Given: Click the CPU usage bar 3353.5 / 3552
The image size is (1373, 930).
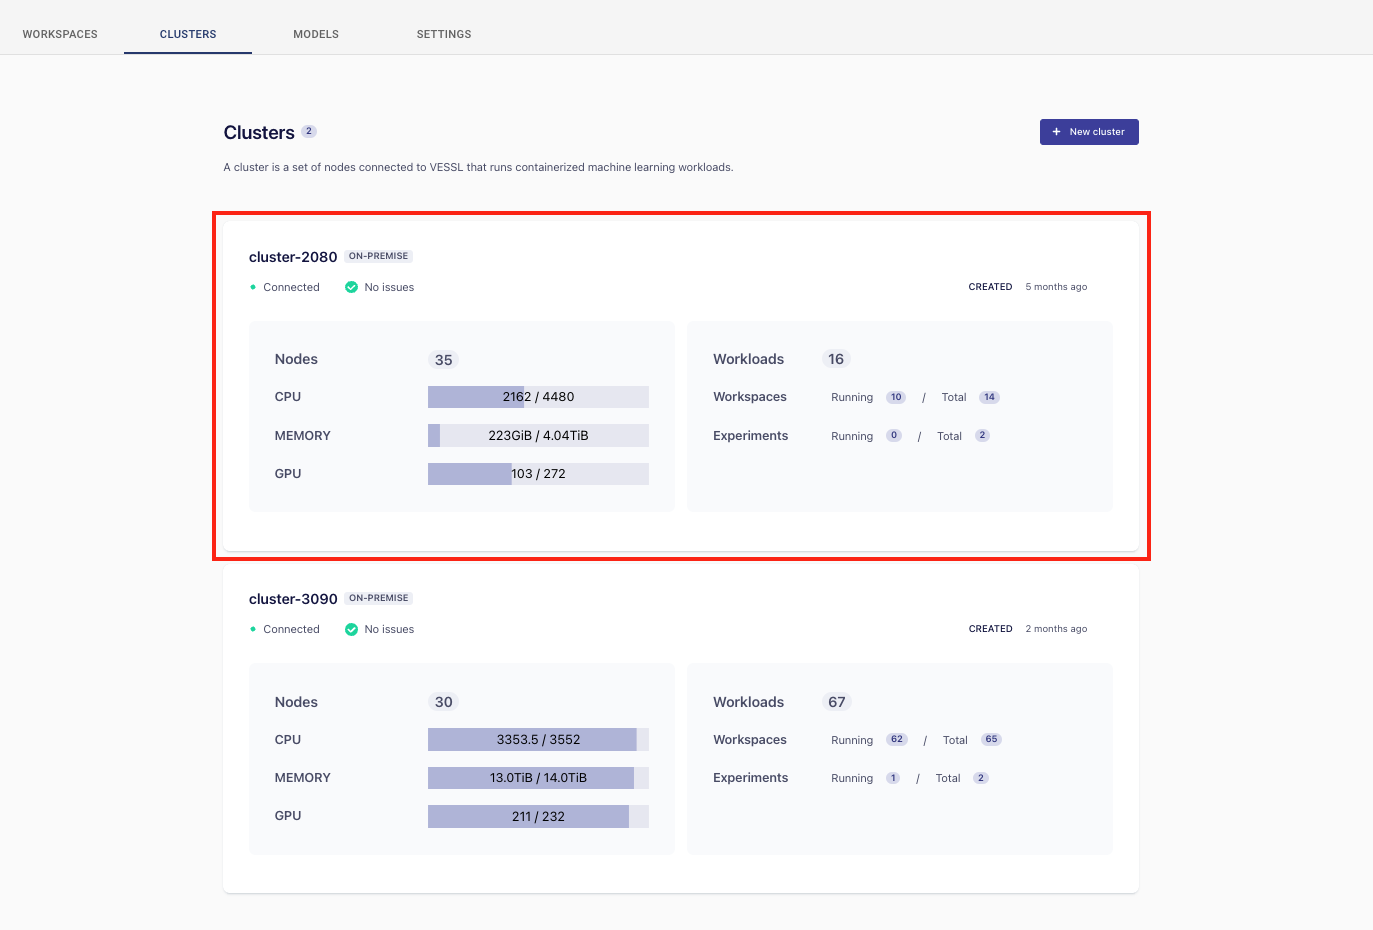Looking at the screenshot, I should click(x=538, y=740).
